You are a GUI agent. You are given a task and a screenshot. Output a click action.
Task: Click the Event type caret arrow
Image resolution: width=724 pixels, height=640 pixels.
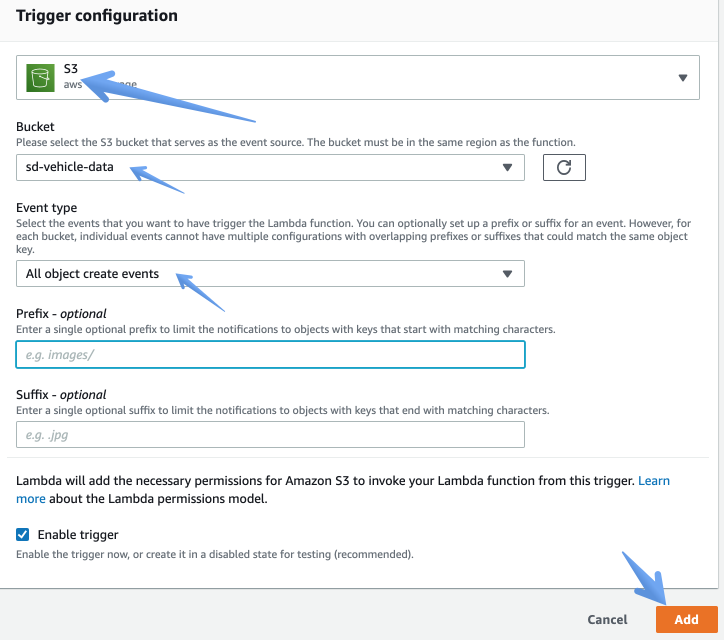pos(507,274)
